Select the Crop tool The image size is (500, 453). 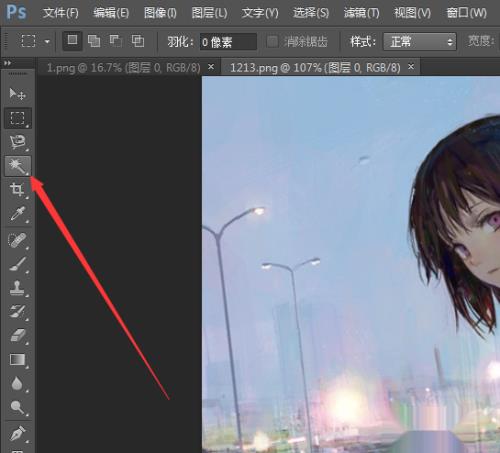[x=17, y=190]
